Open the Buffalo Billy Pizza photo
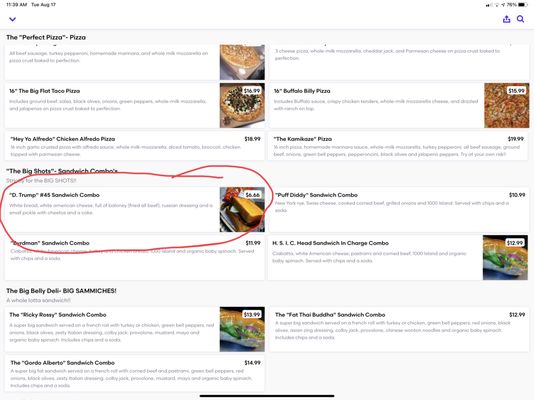 506,105
